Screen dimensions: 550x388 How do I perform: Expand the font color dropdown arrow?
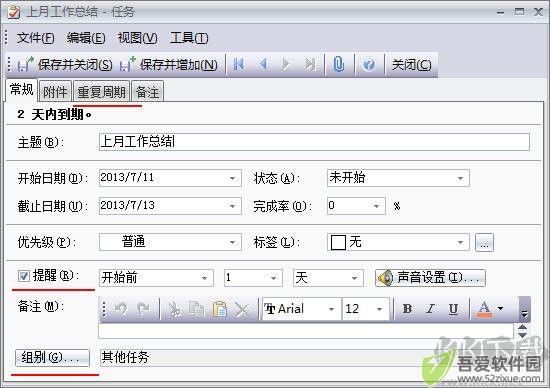501,309
